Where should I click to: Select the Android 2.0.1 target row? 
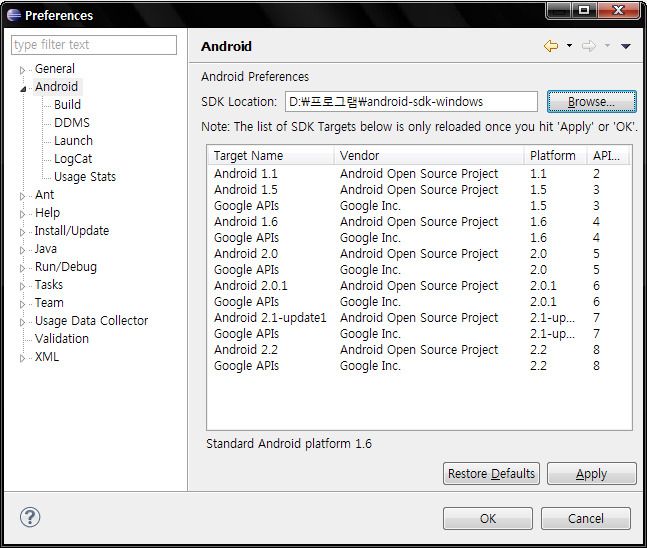click(419, 286)
